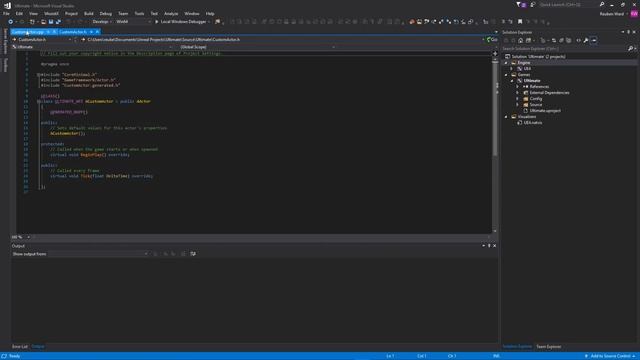The width and height of the screenshot is (640, 360).
Task: Click the Save All toolbar icon
Action: click(58, 22)
